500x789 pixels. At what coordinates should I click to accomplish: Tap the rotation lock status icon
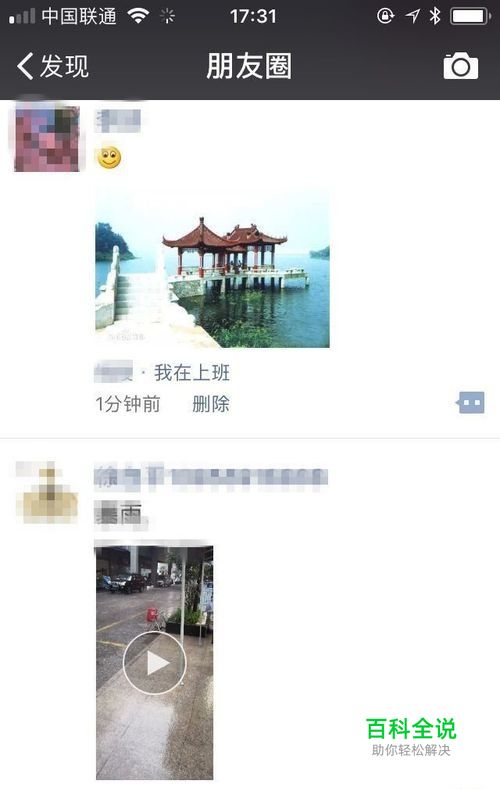point(385,16)
